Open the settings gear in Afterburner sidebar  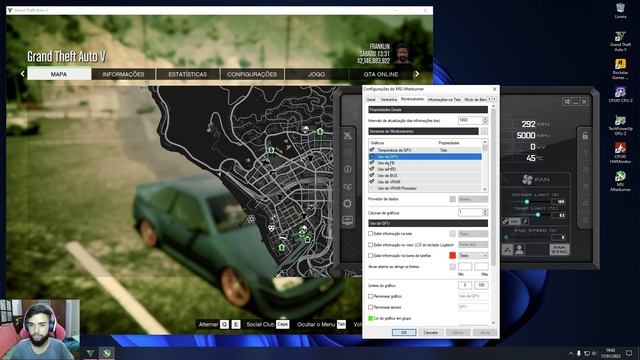click(347, 203)
